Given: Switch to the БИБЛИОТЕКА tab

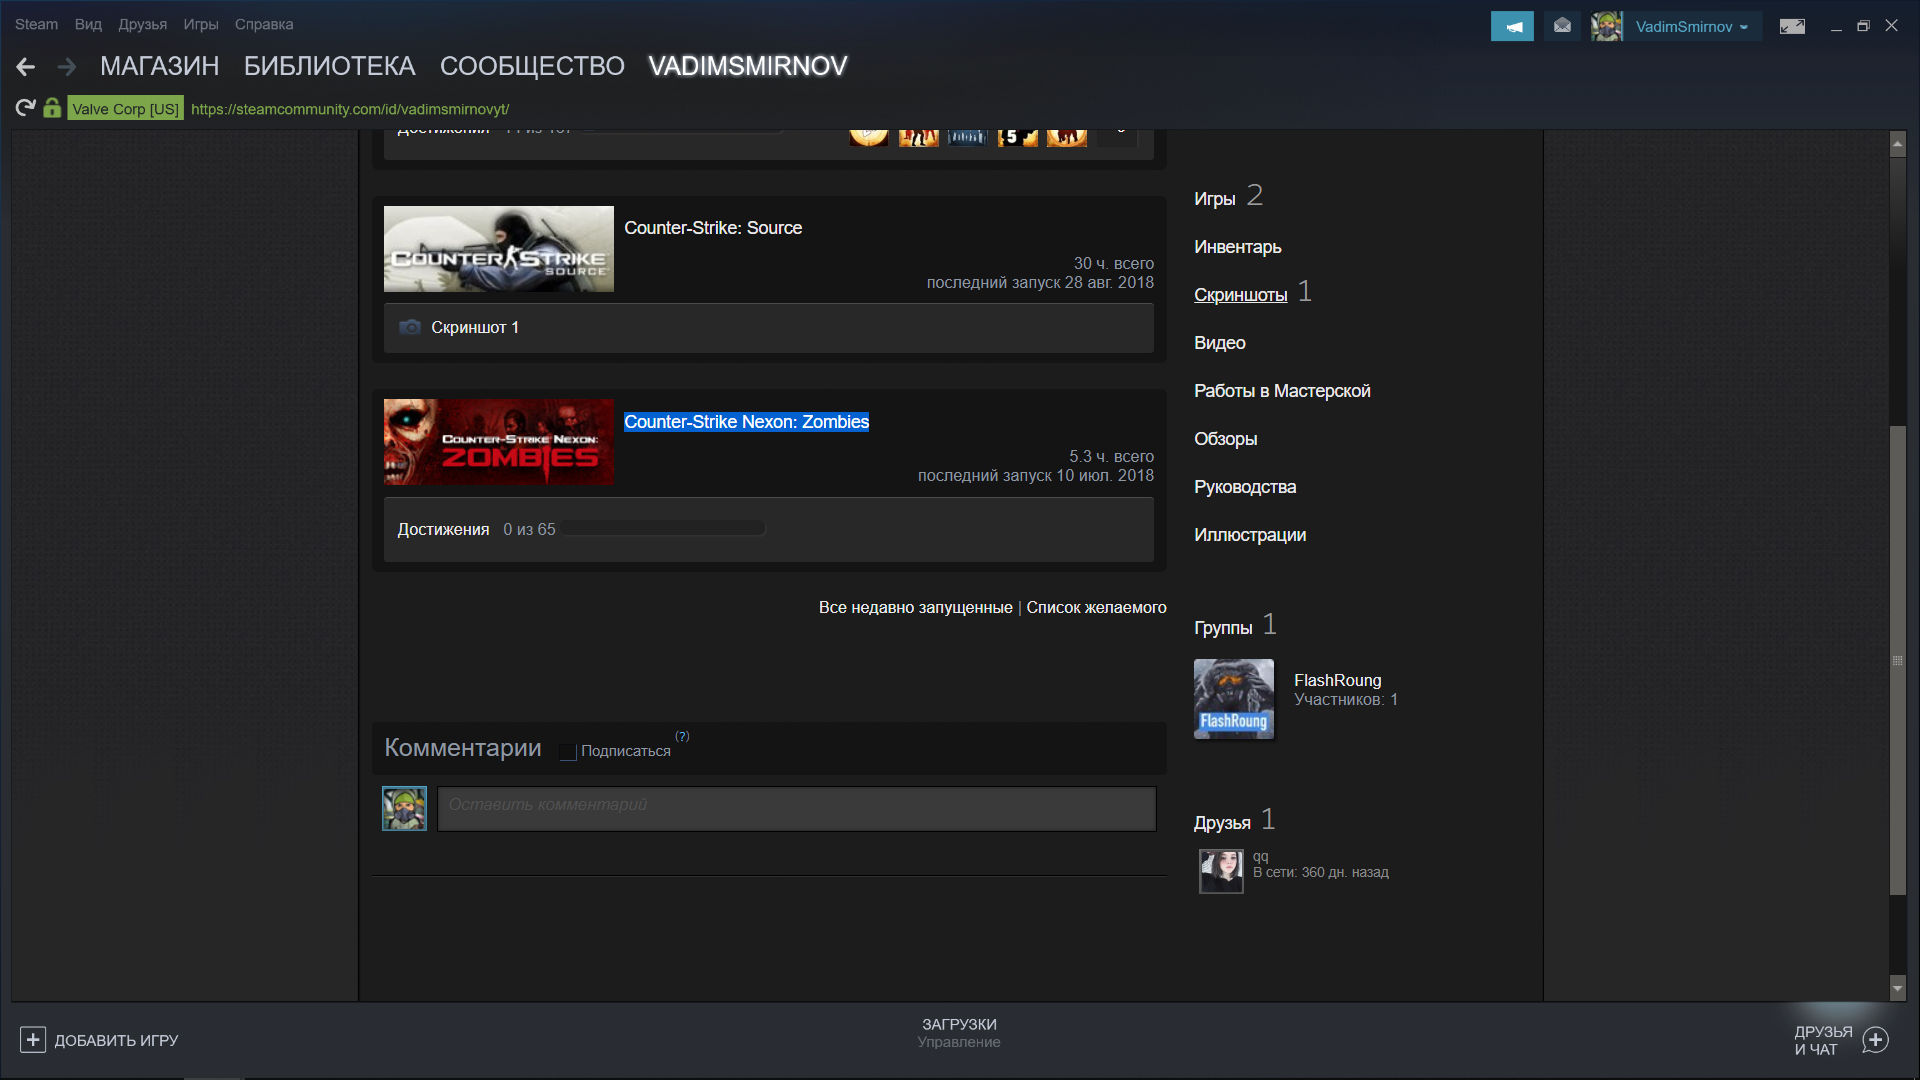Looking at the screenshot, I should click(330, 66).
